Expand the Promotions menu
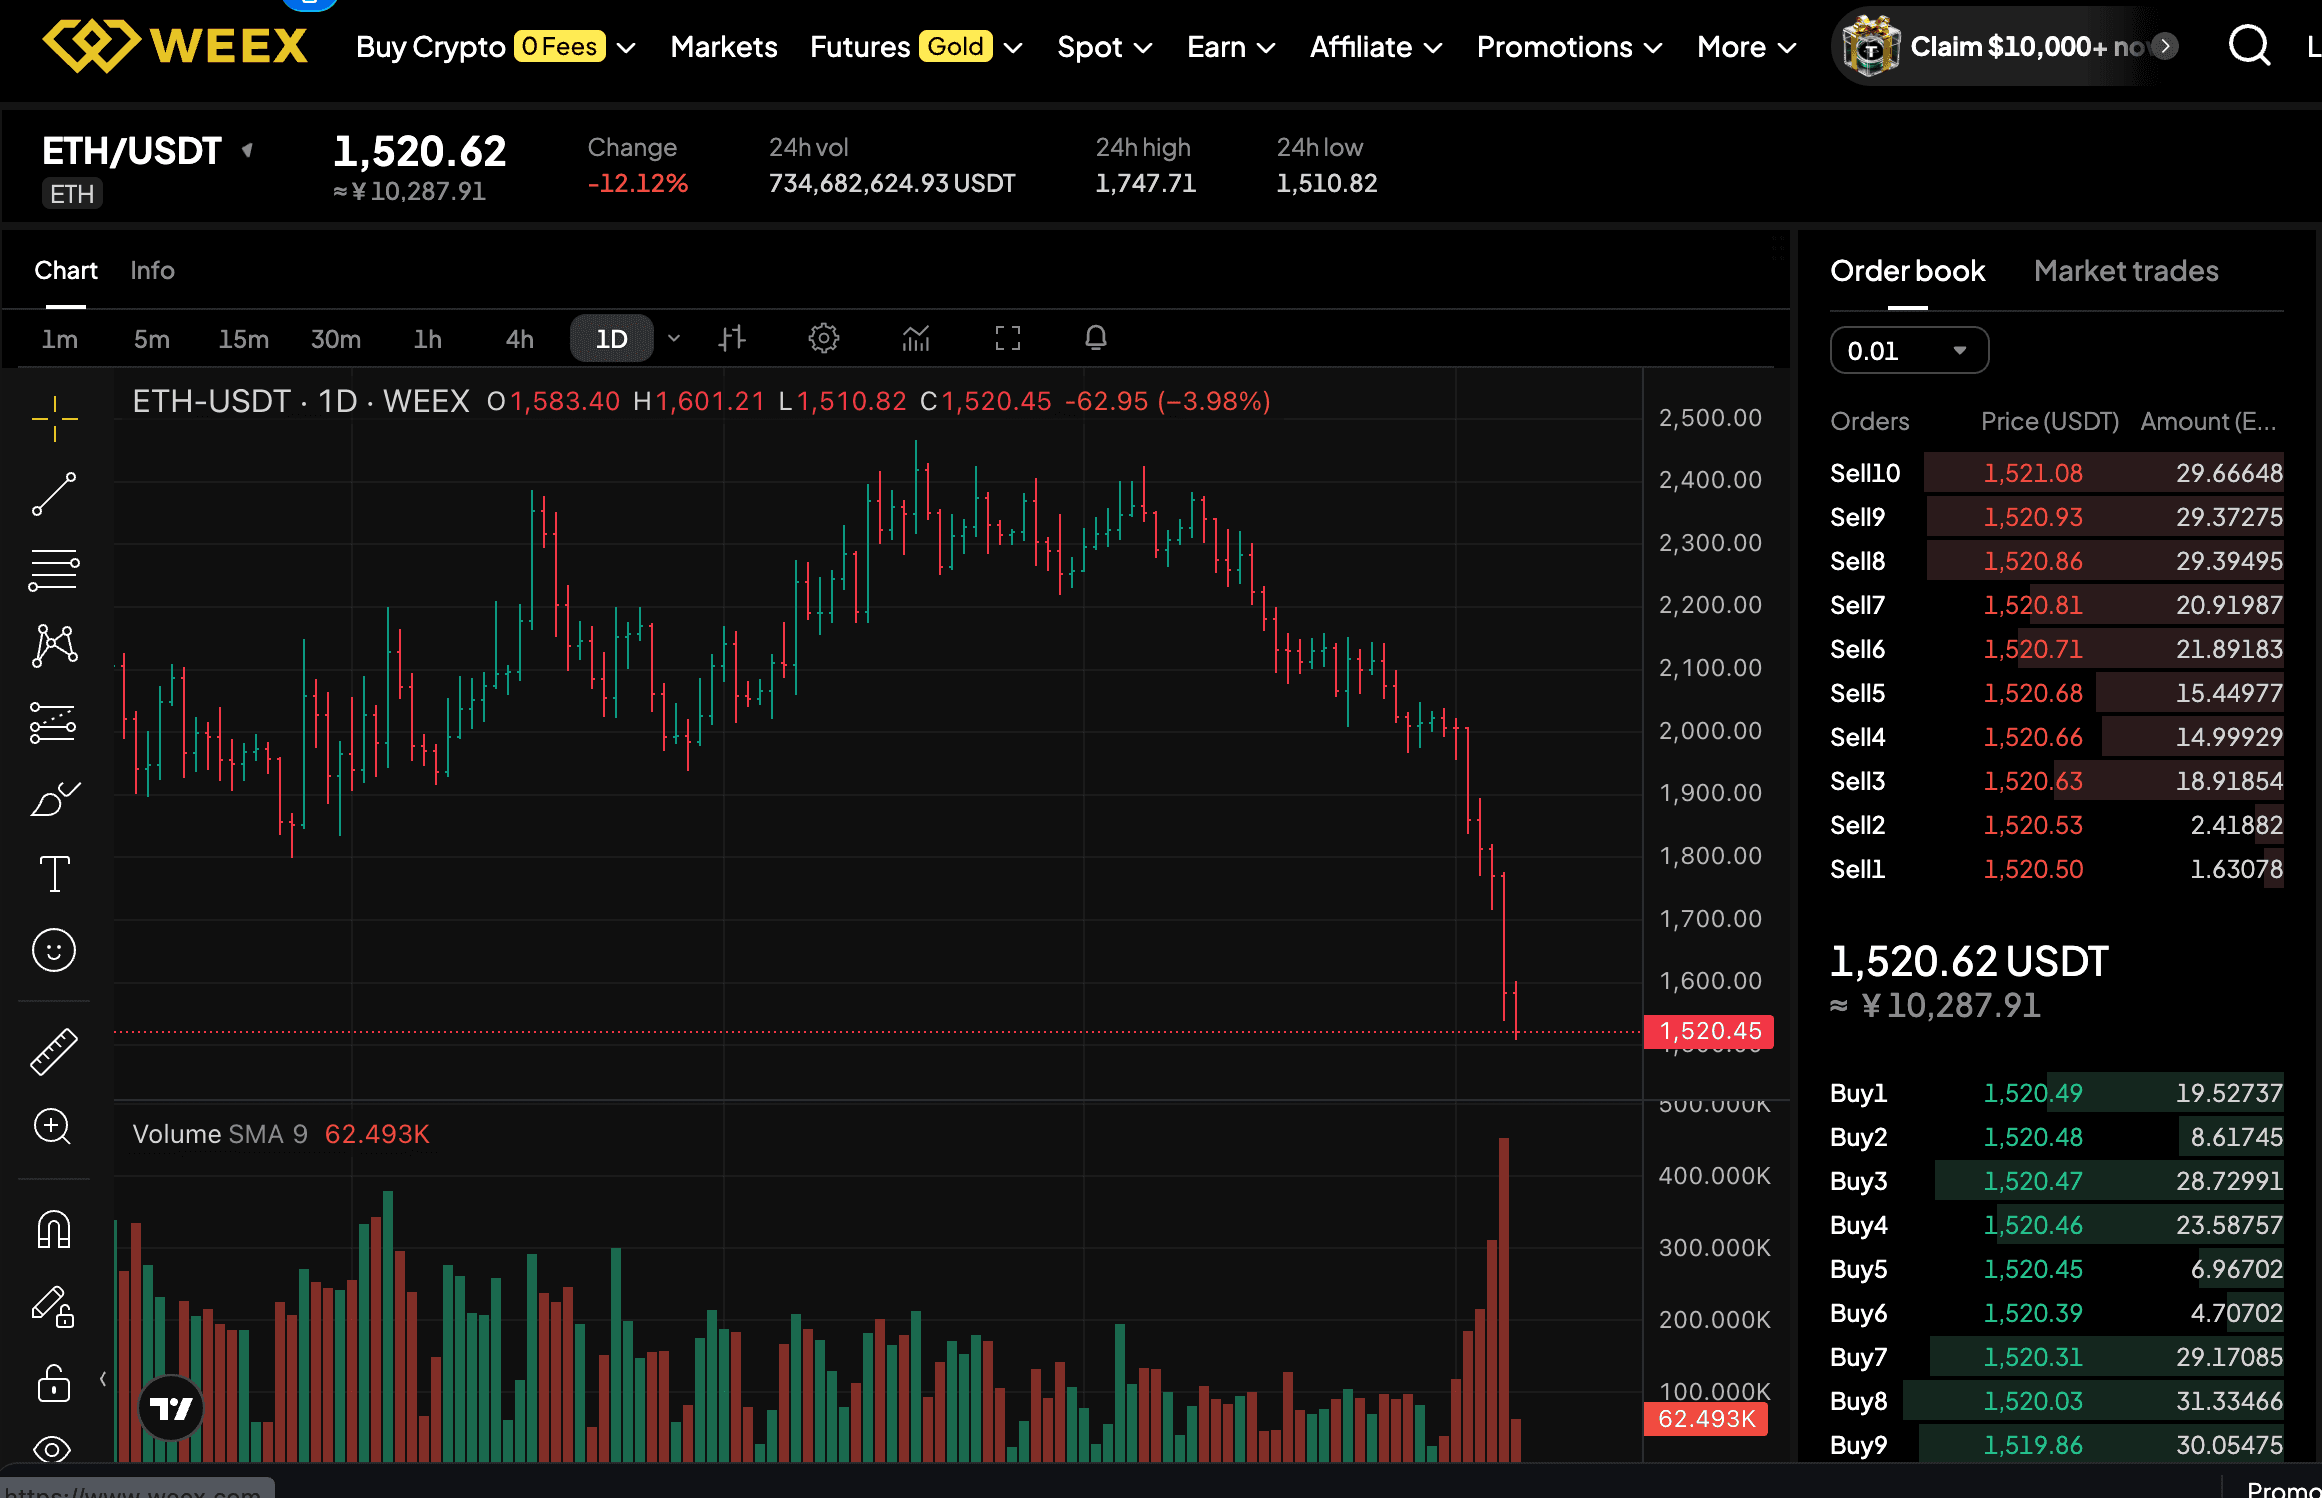 click(x=1569, y=47)
